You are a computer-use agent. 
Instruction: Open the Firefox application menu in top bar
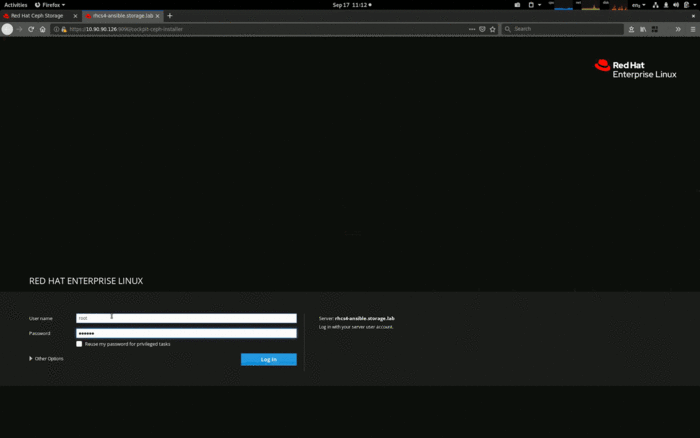[x=48, y=5]
